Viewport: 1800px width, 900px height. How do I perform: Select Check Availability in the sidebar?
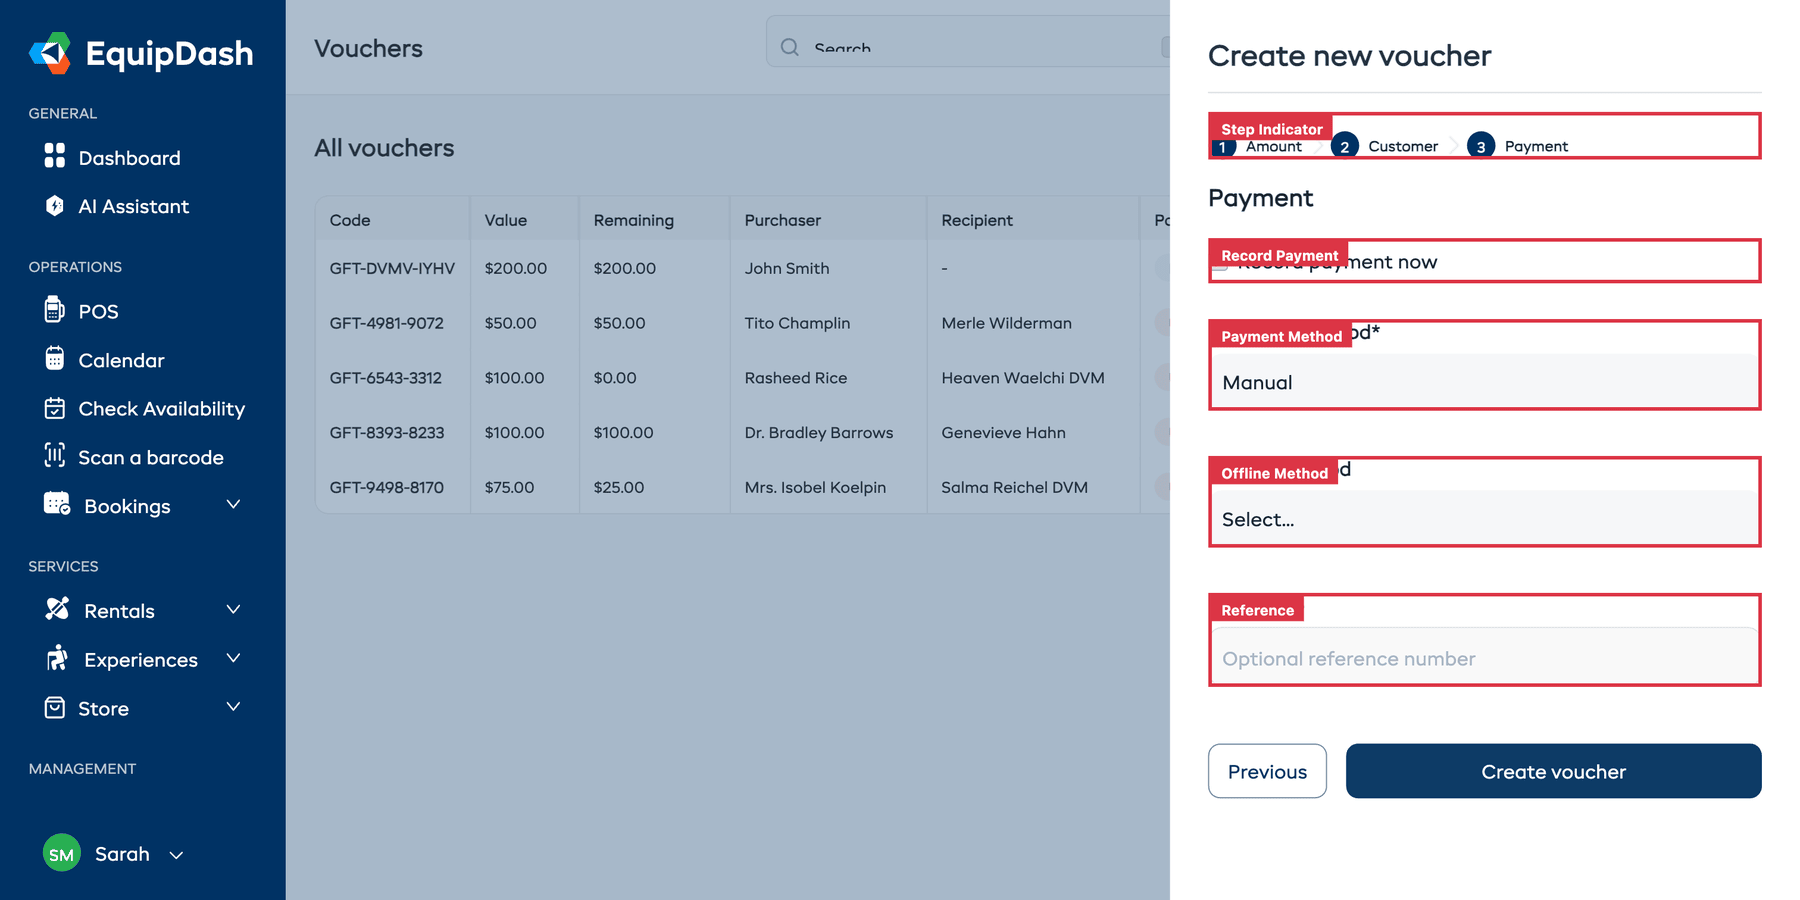[x=161, y=408]
